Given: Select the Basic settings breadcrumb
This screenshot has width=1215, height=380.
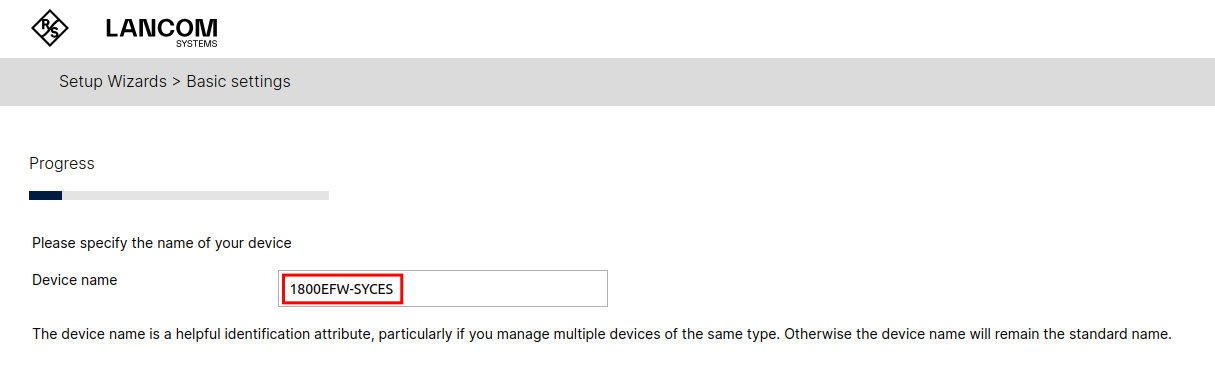Looking at the screenshot, I should coord(238,82).
